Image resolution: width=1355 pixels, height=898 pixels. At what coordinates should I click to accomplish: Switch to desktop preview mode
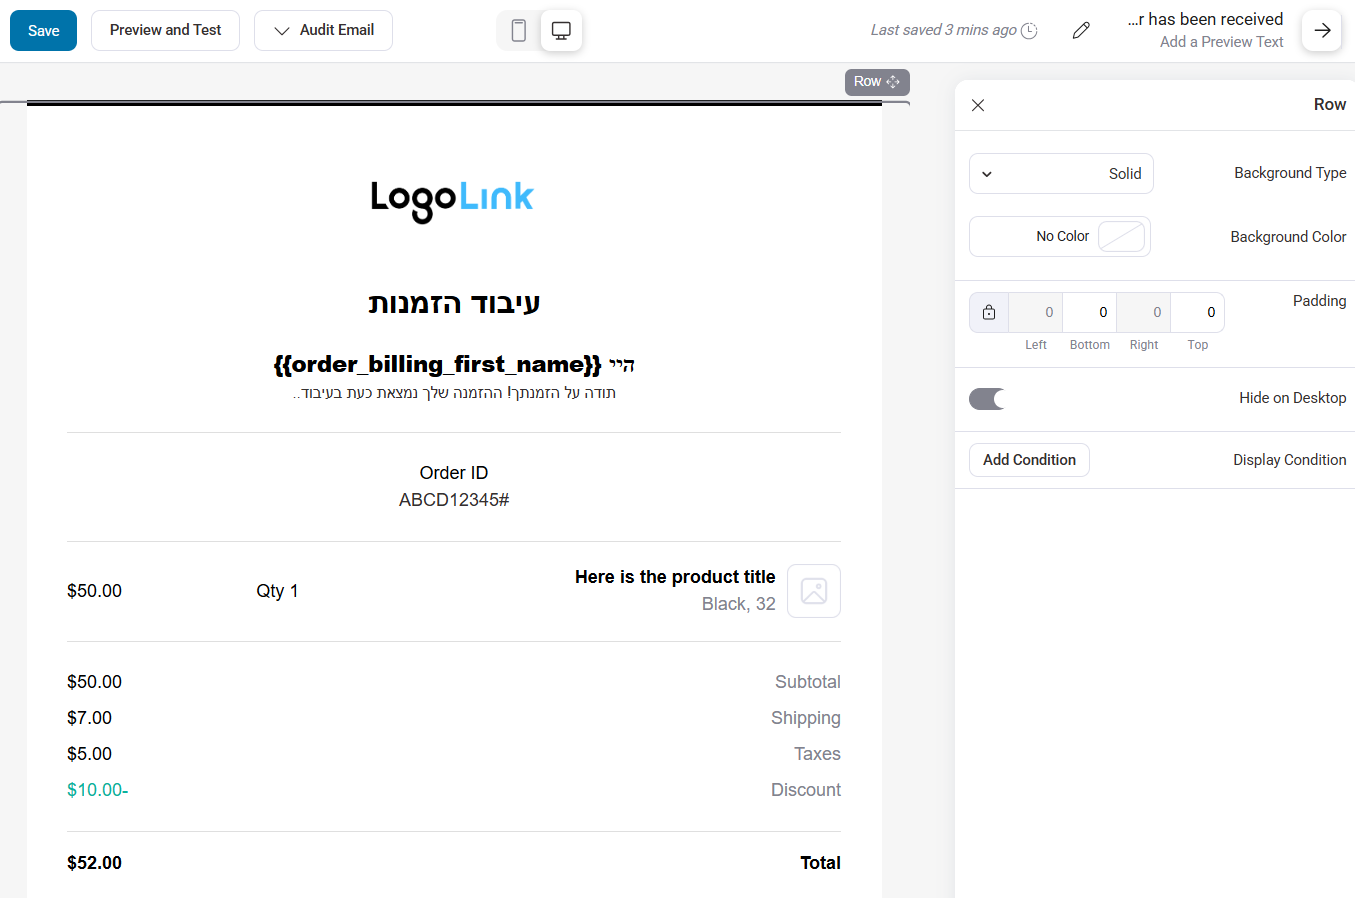(561, 30)
